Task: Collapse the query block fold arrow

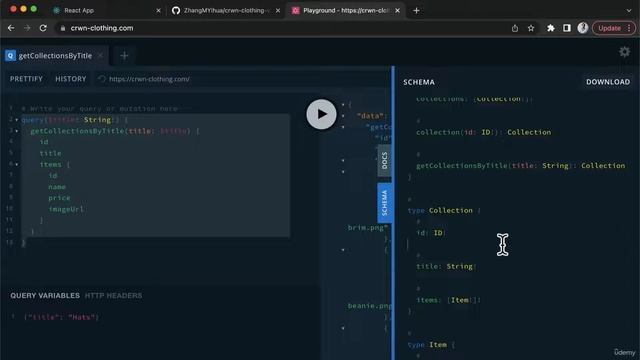Action: (x=17, y=120)
